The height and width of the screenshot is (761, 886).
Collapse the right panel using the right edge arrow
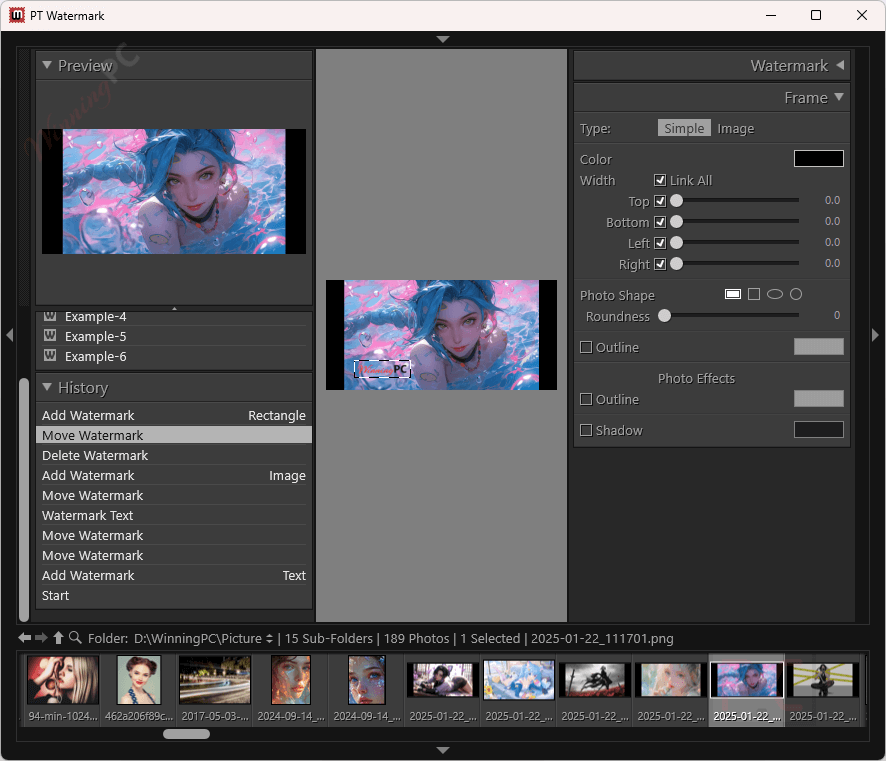click(x=875, y=335)
